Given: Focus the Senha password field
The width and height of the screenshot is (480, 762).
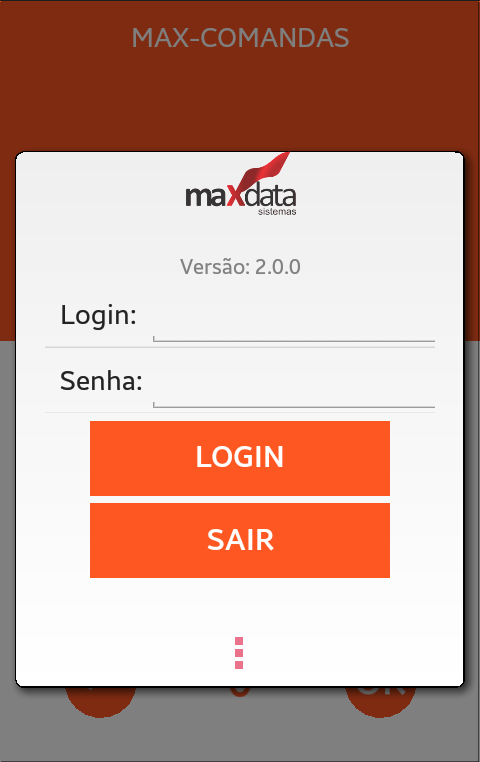Looking at the screenshot, I should pos(293,385).
